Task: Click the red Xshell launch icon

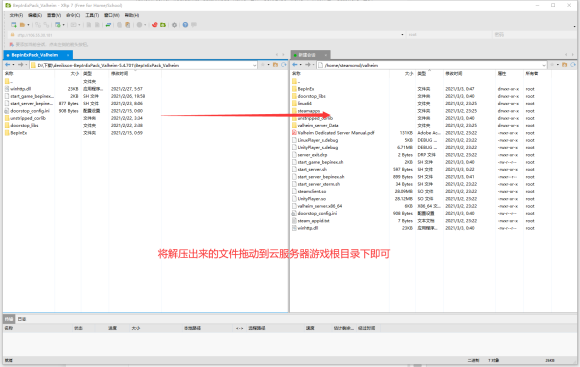Action: [154, 25]
